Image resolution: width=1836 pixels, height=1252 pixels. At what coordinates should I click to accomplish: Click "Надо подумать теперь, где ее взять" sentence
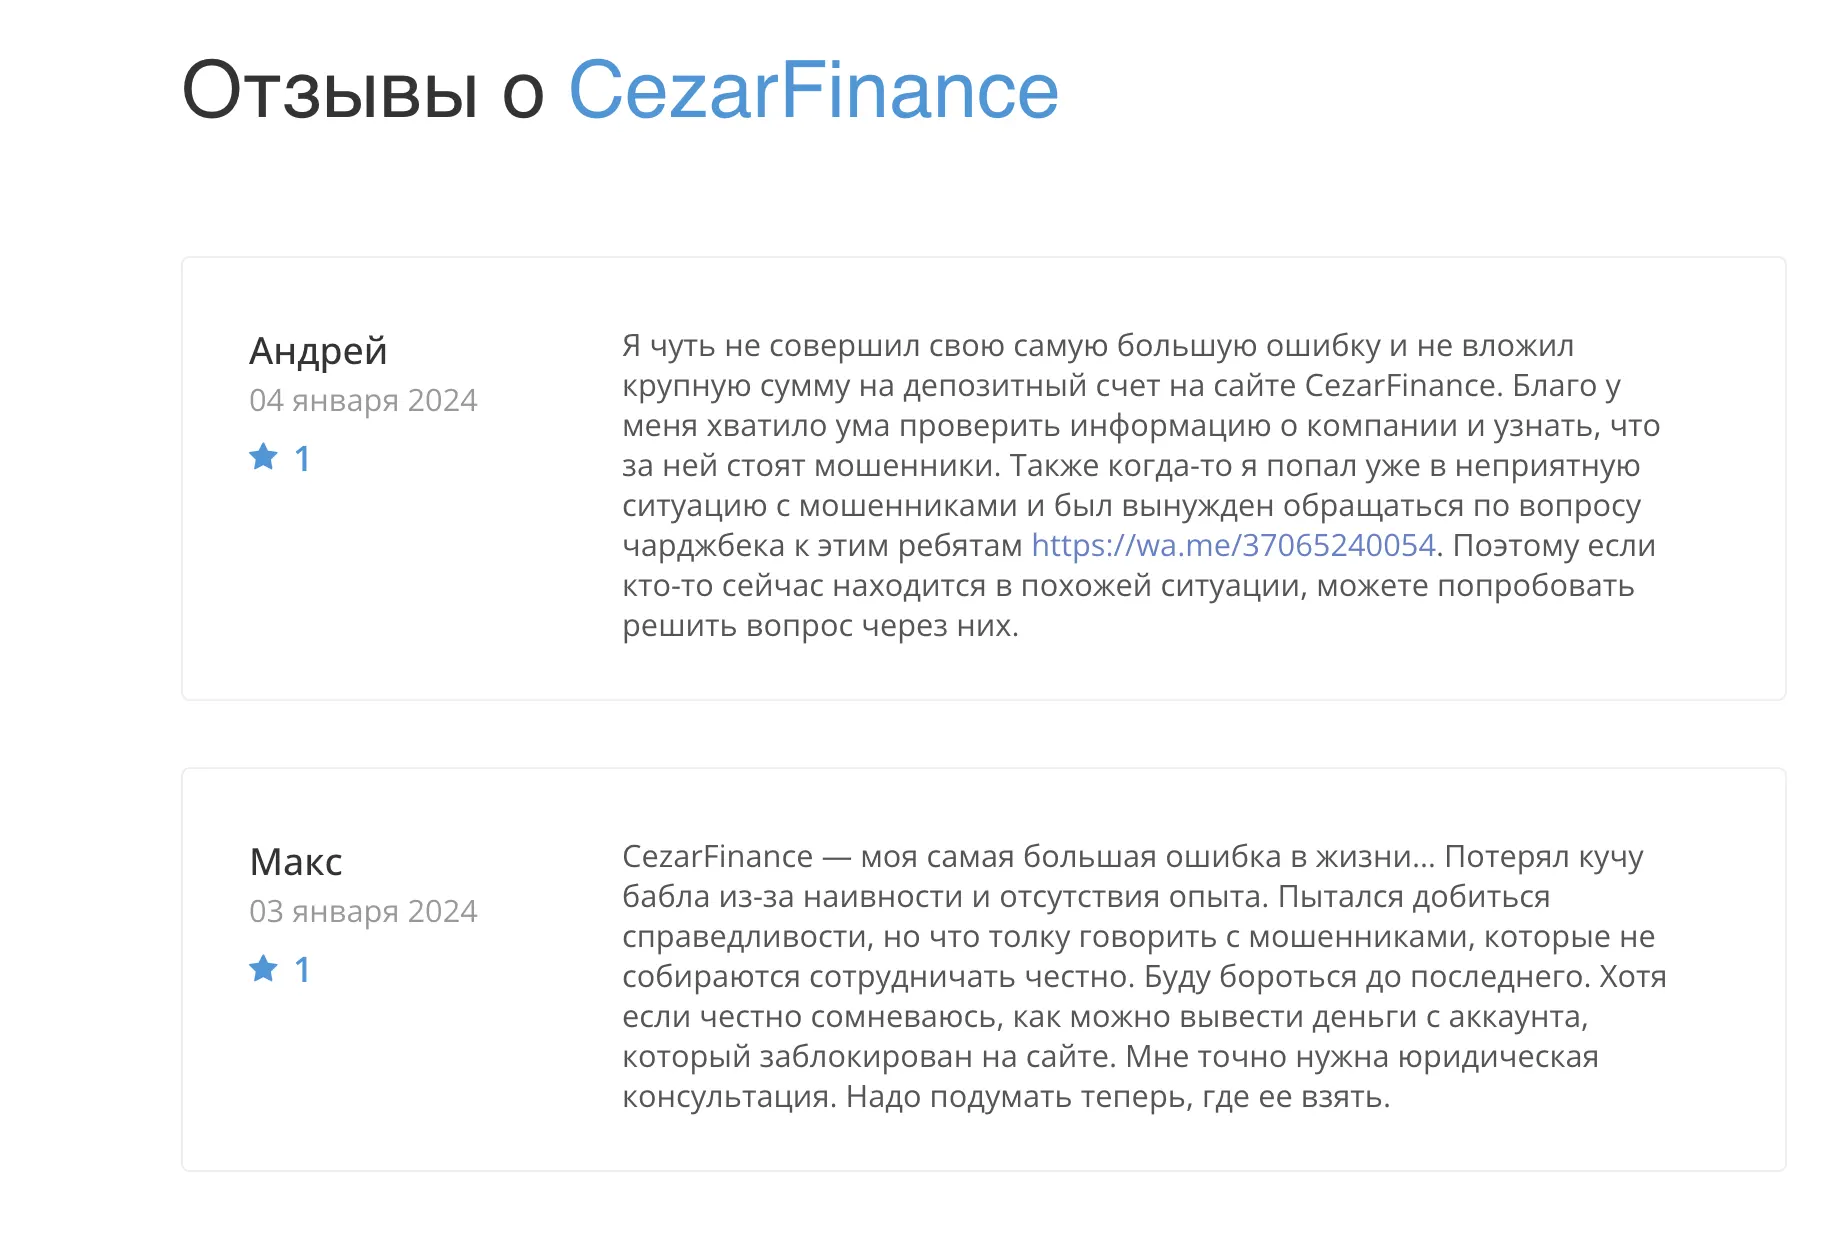point(1118,1098)
